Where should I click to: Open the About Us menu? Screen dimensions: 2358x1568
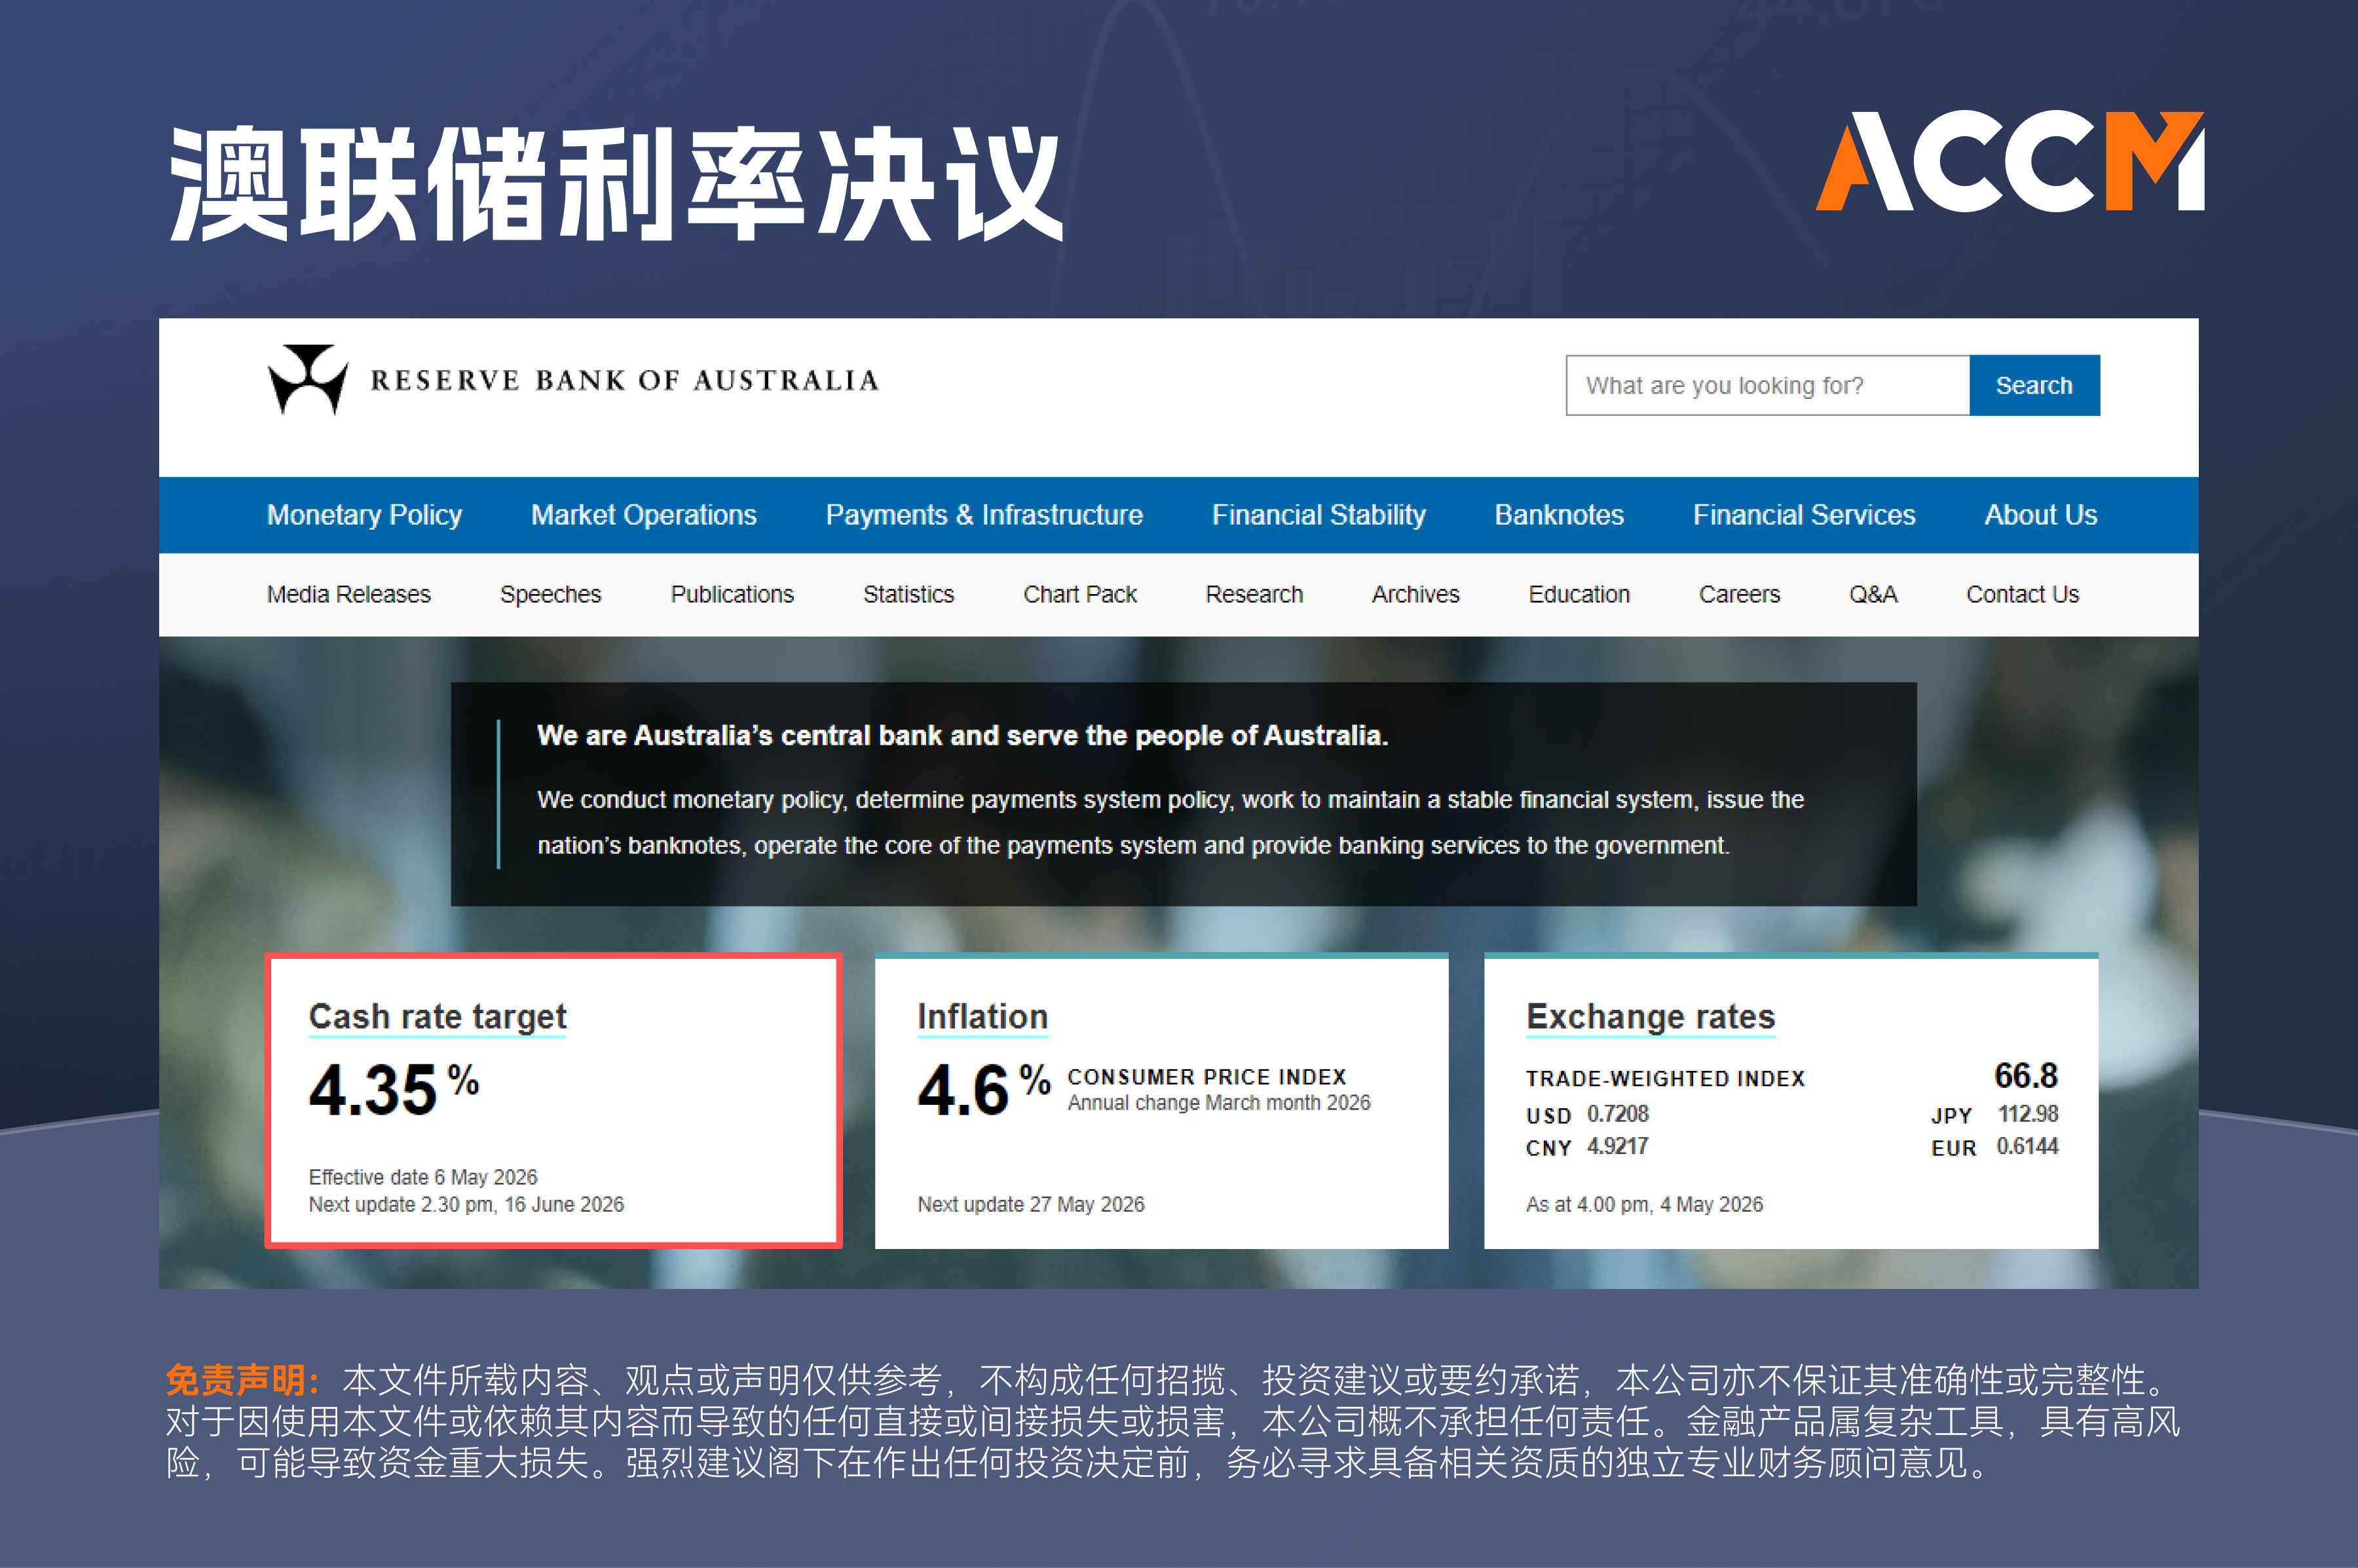[x=2040, y=515]
